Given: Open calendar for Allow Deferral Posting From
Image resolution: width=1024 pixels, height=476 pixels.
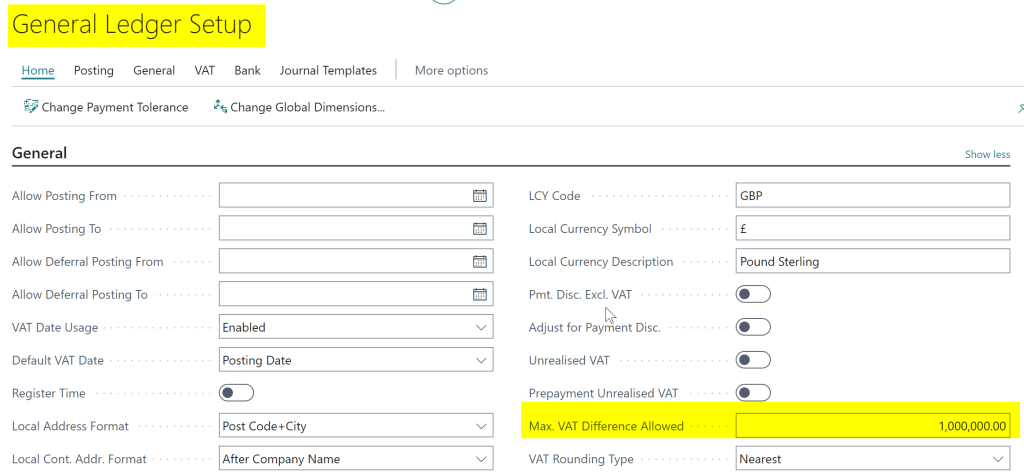Looking at the screenshot, I should pos(480,262).
